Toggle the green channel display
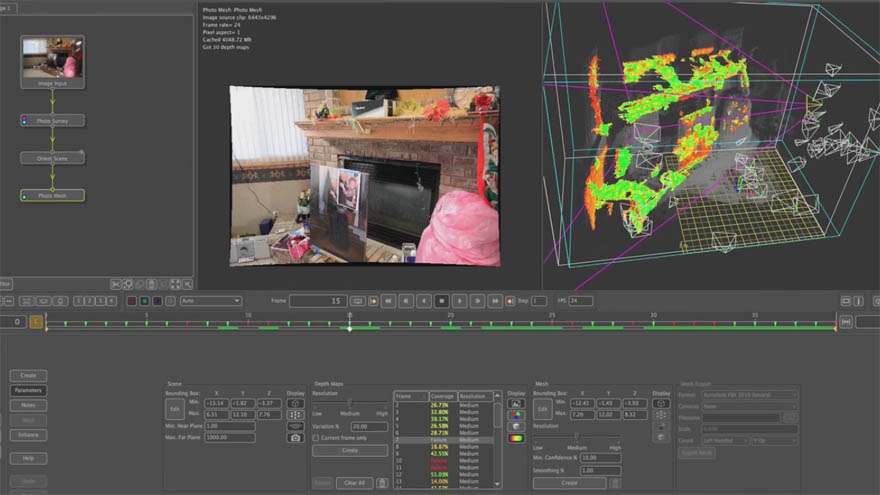This screenshot has width=880, height=495. [x=144, y=301]
